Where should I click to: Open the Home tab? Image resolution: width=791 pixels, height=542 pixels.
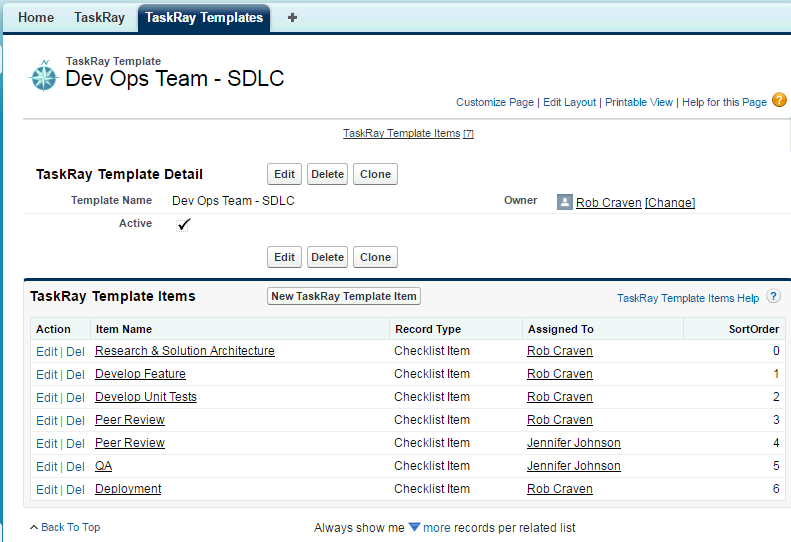[x=36, y=18]
